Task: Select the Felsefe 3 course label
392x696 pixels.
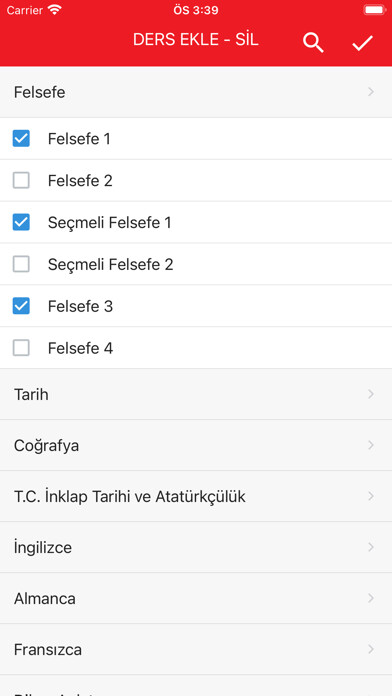Action: pyautogui.click(x=80, y=306)
